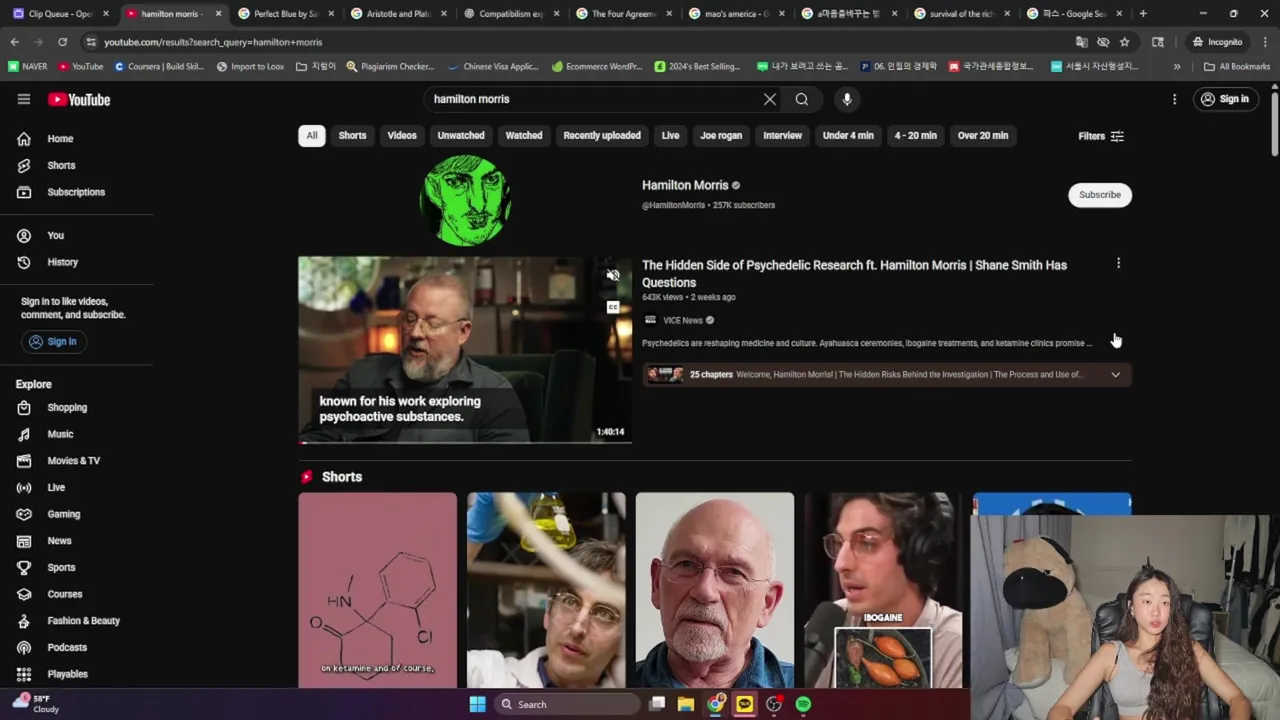Open Subscriptions in the sidebar
This screenshot has width=1280, height=720.
pyautogui.click(x=77, y=192)
